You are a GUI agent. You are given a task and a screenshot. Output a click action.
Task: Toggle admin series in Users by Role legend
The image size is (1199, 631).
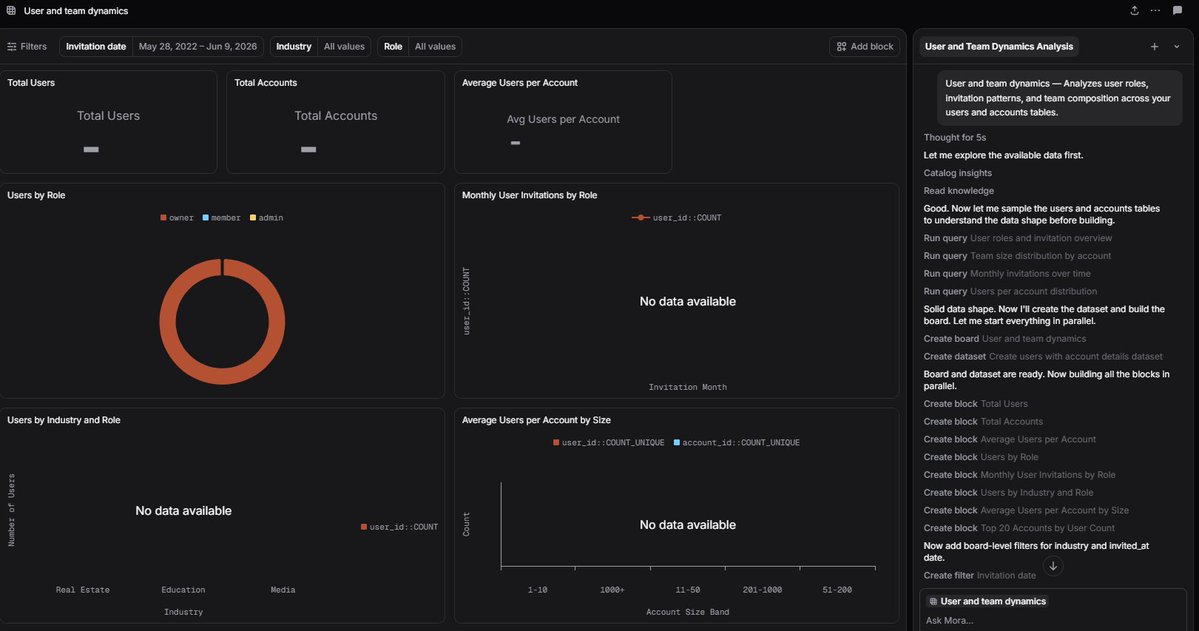(x=266, y=218)
